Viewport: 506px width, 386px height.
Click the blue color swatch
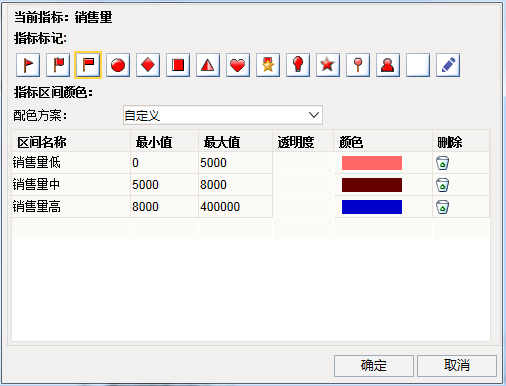[x=372, y=207]
